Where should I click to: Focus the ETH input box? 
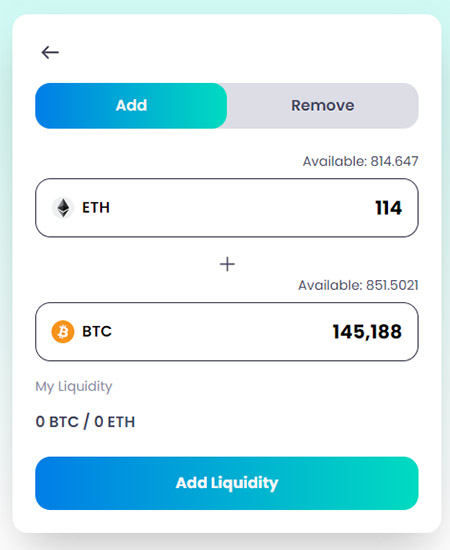pos(227,208)
